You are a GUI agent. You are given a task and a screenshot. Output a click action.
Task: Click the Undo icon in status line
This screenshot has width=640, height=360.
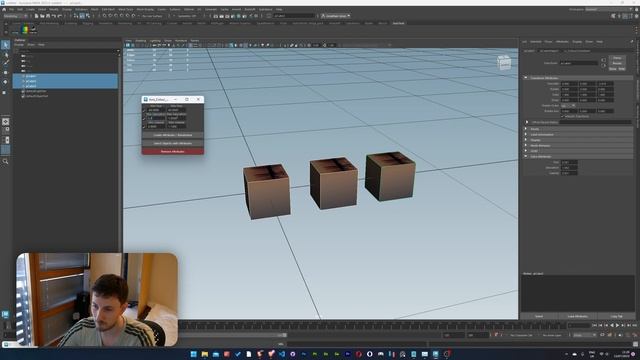point(53,16)
